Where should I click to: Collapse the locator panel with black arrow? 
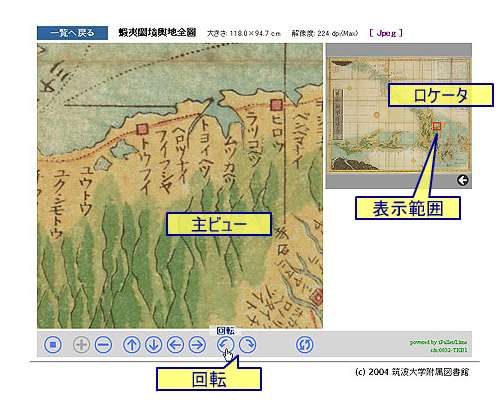pyautogui.click(x=463, y=180)
